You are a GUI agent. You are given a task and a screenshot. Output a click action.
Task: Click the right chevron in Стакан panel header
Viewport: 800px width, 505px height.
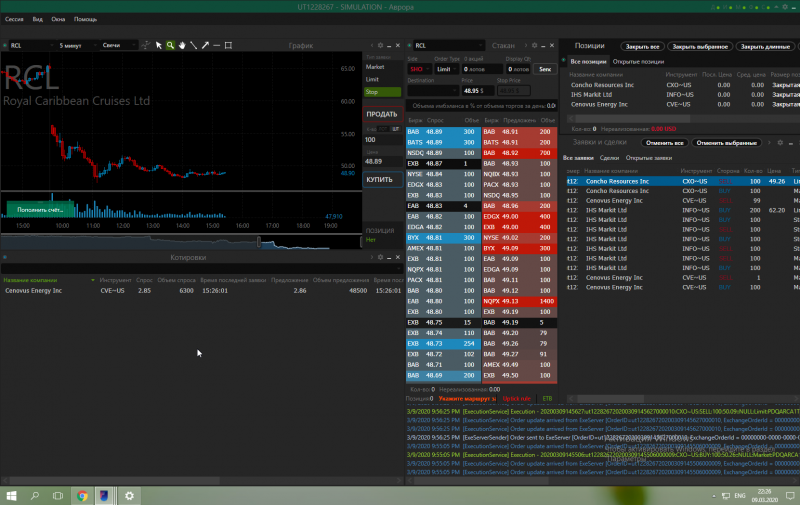[x=526, y=45]
